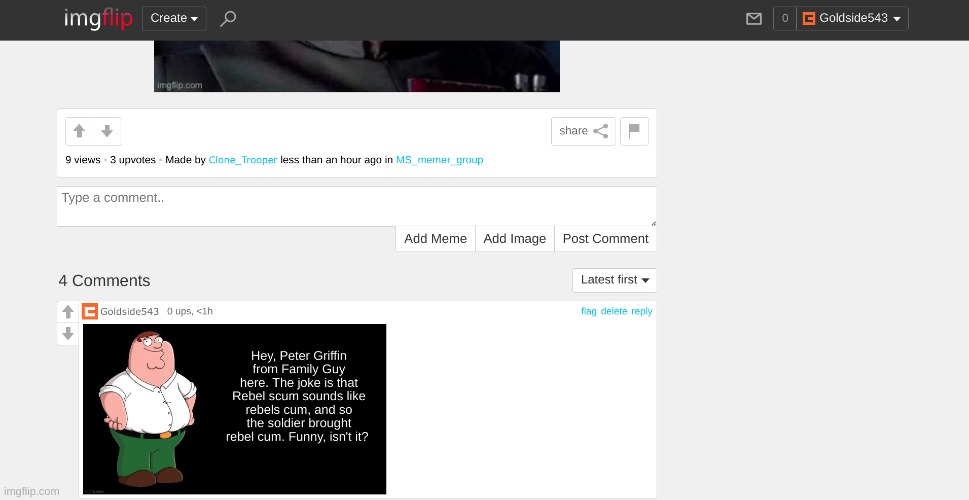Downvote the Goldside543 comment
The image size is (969, 500).
(68, 334)
